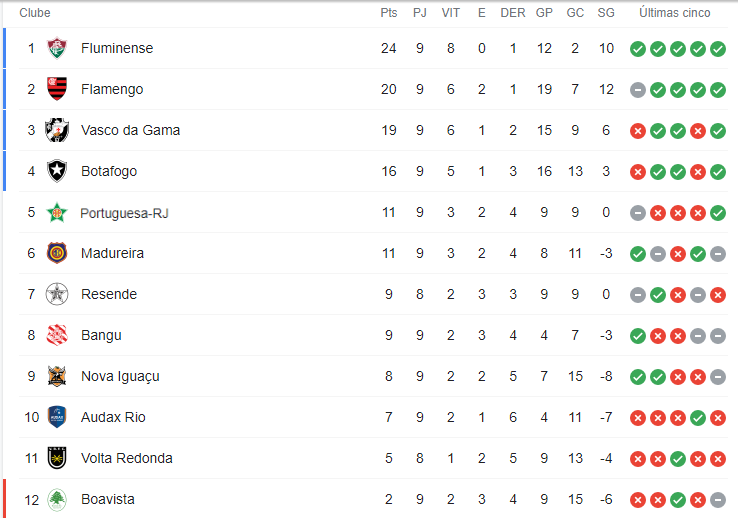Click the Audax Rio blue shield crest
The height and width of the screenshot is (518, 738).
(x=57, y=417)
